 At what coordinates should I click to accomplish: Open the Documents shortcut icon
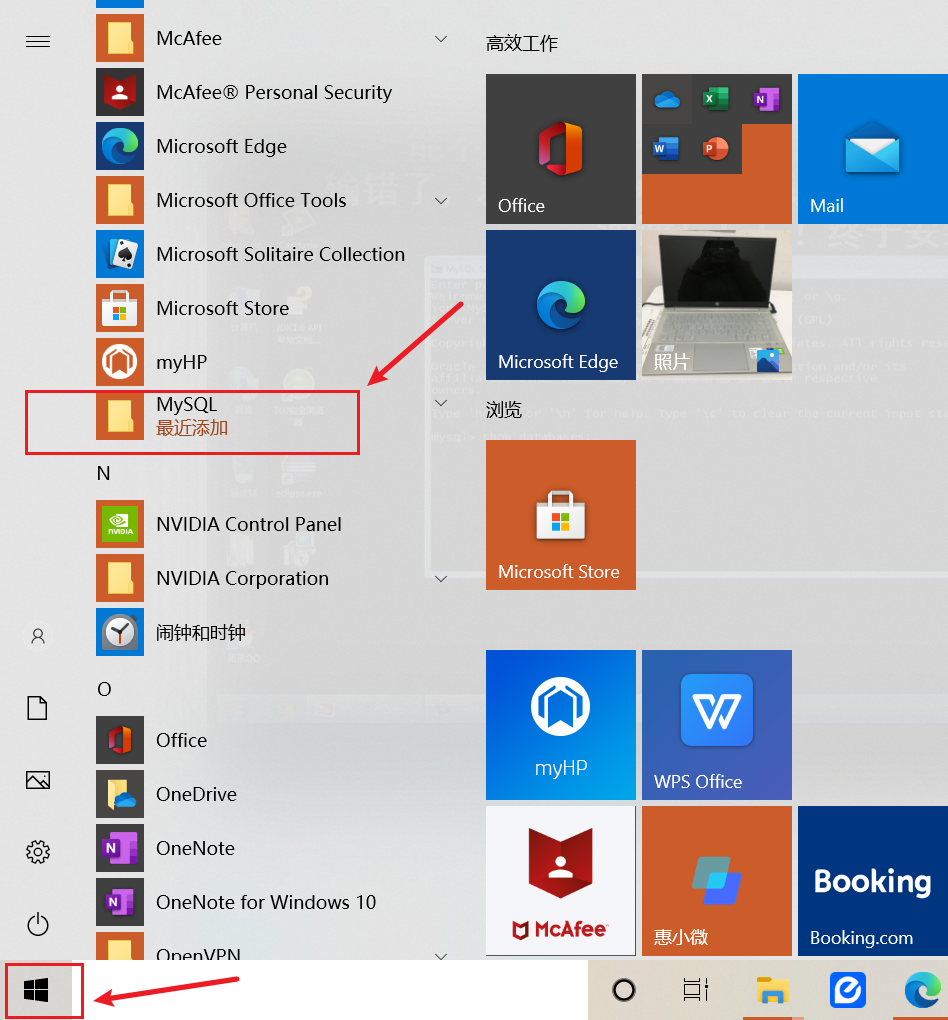tap(38, 708)
